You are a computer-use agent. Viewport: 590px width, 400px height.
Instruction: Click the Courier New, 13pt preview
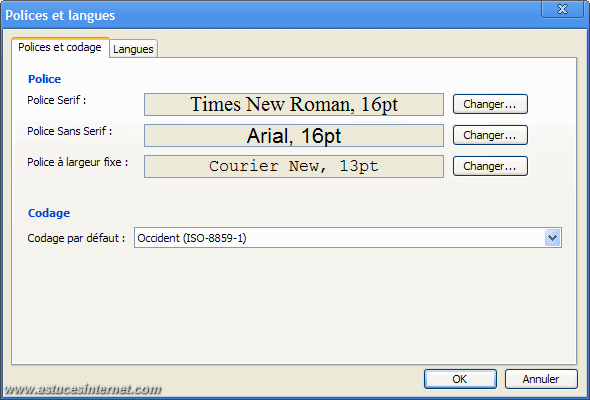click(293, 166)
